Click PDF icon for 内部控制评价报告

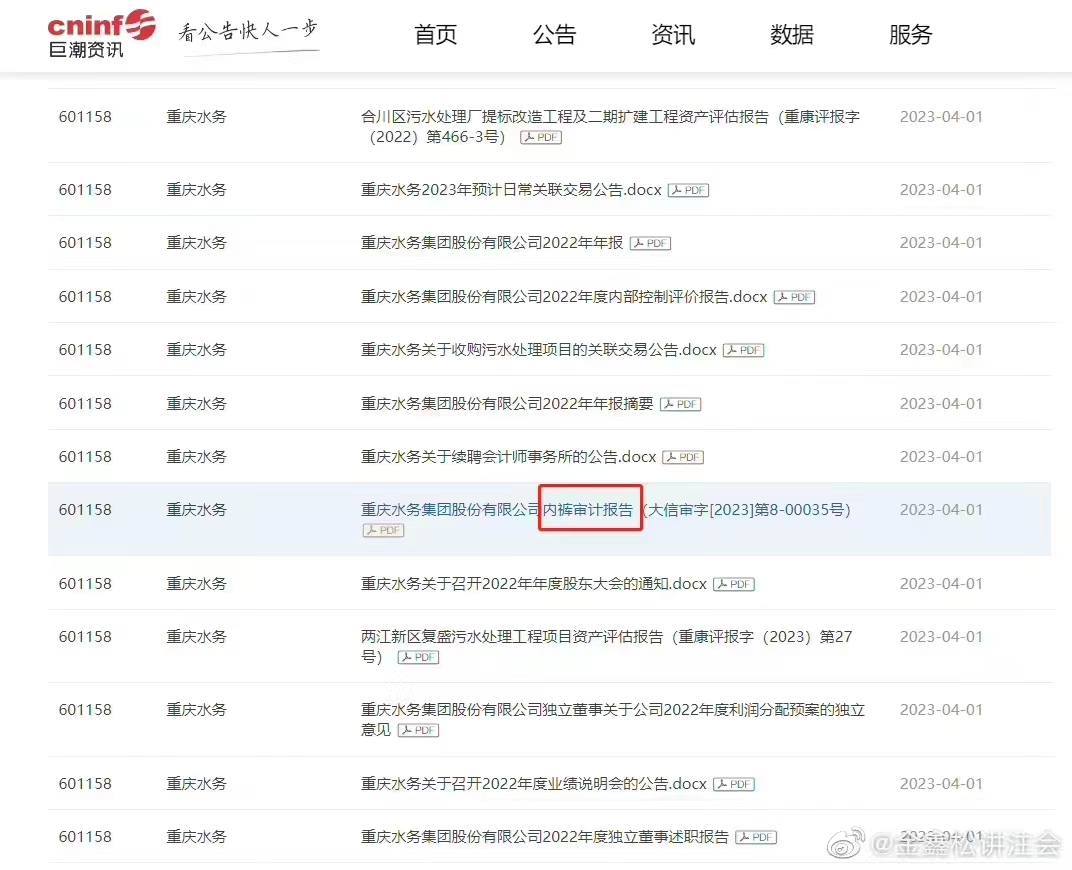[795, 297]
